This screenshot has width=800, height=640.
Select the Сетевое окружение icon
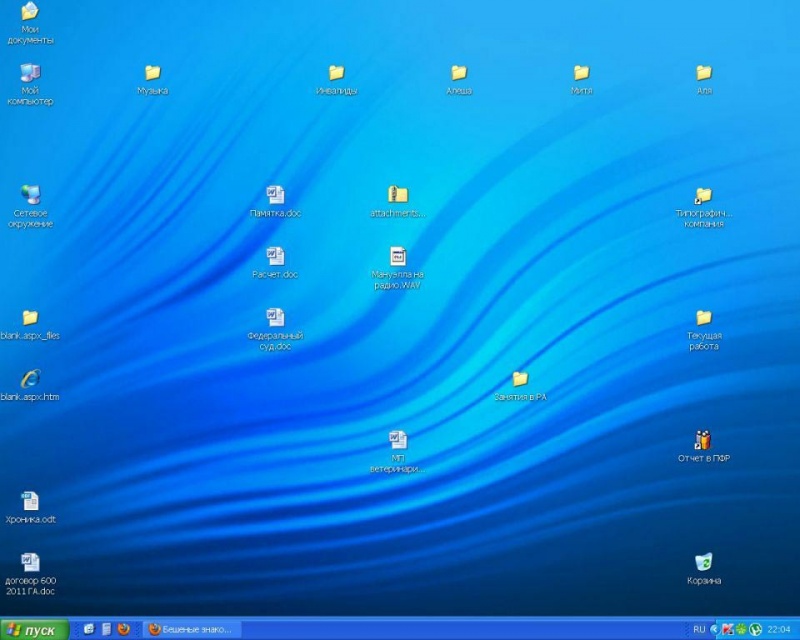(x=30, y=195)
